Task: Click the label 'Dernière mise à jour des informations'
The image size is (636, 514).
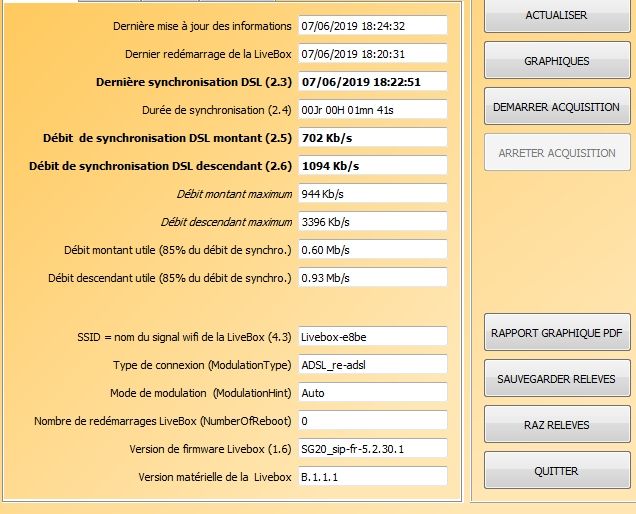Action: pos(202,26)
